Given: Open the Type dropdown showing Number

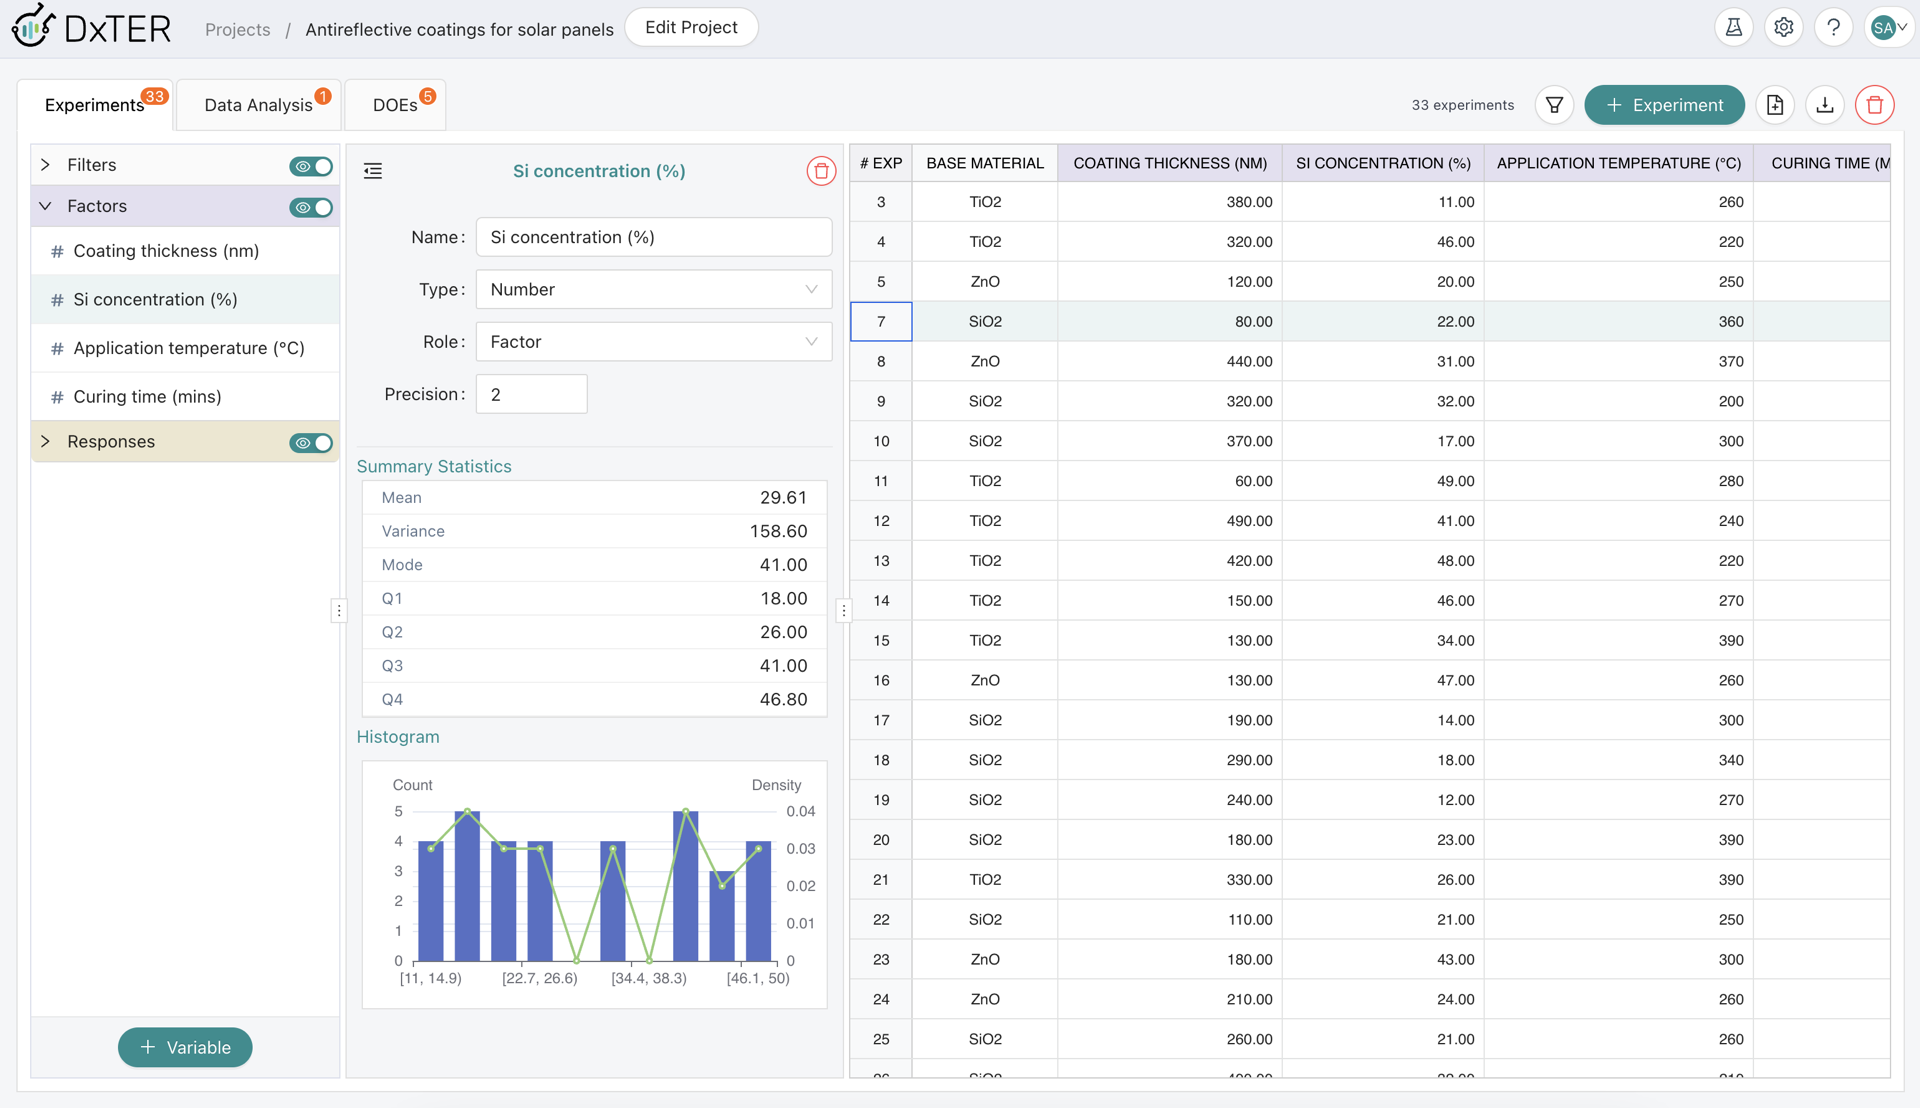Looking at the screenshot, I should pyautogui.click(x=654, y=289).
